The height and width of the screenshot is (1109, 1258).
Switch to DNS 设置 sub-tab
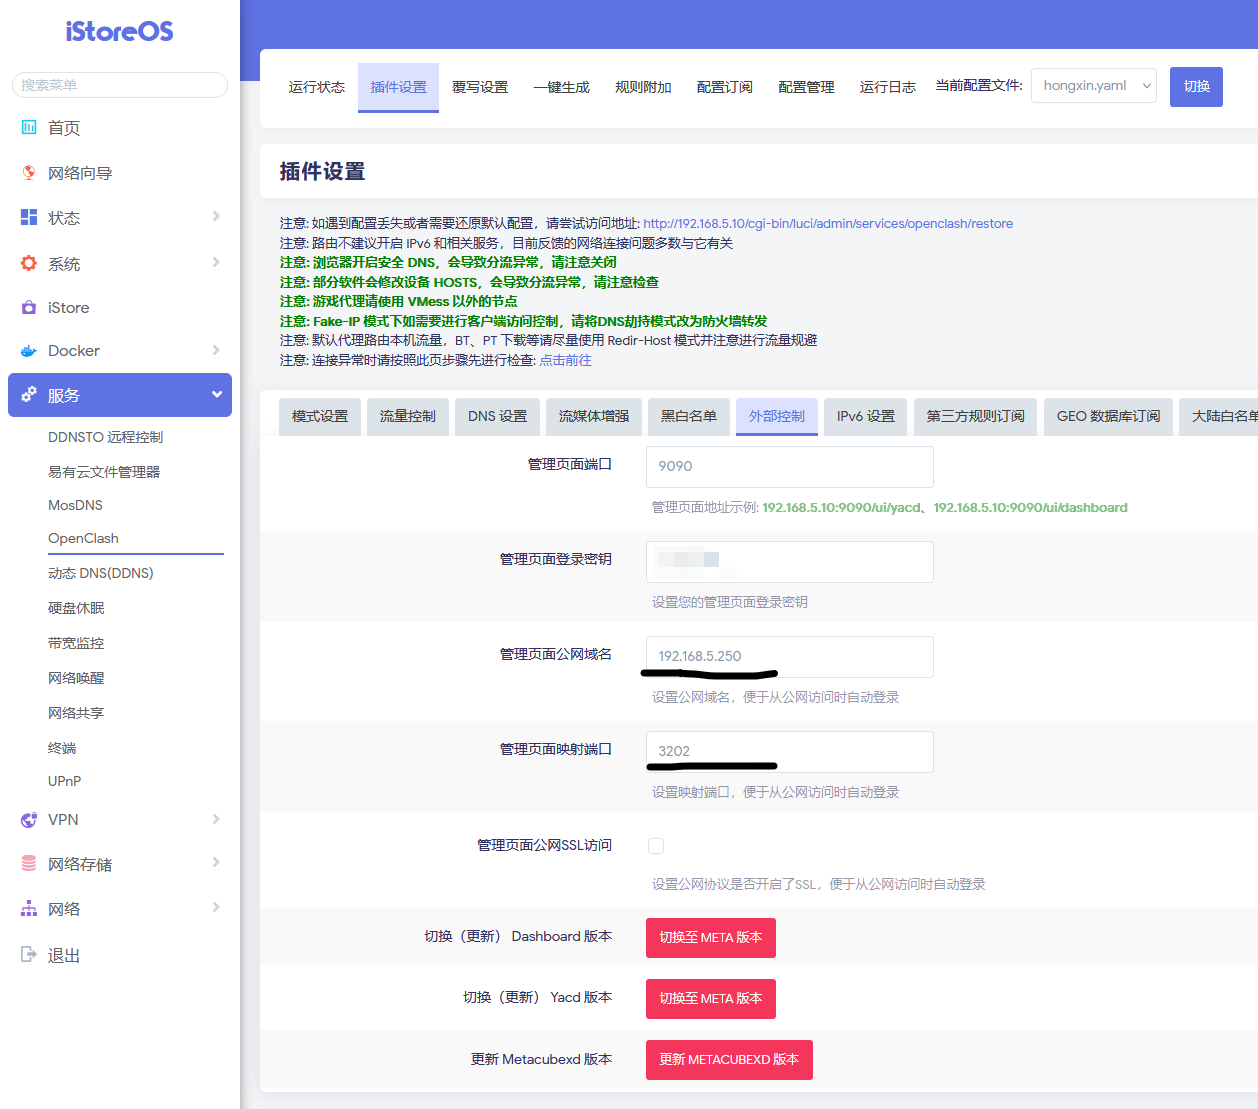pos(498,417)
